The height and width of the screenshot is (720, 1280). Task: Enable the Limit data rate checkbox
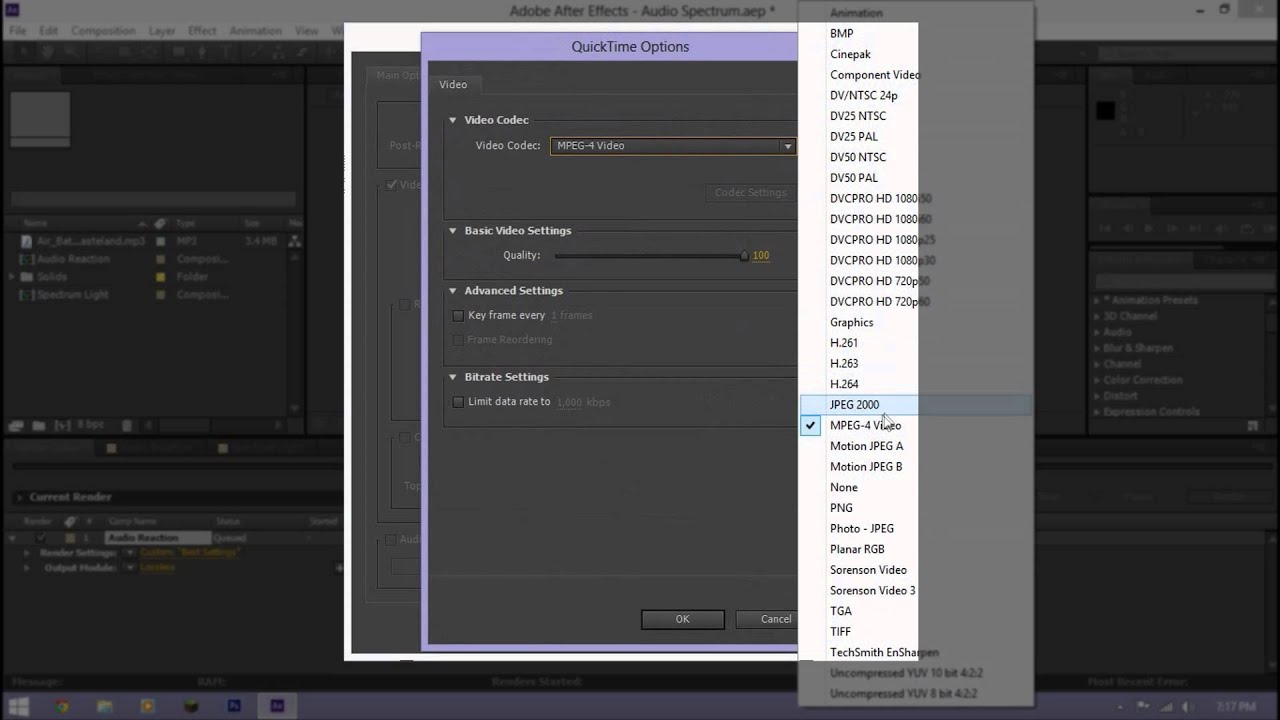coord(458,402)
